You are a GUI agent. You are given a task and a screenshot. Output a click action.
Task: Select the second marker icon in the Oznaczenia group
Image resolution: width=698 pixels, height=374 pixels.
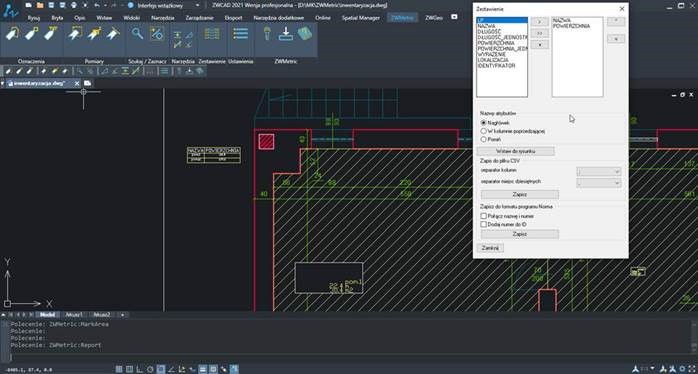32,34
